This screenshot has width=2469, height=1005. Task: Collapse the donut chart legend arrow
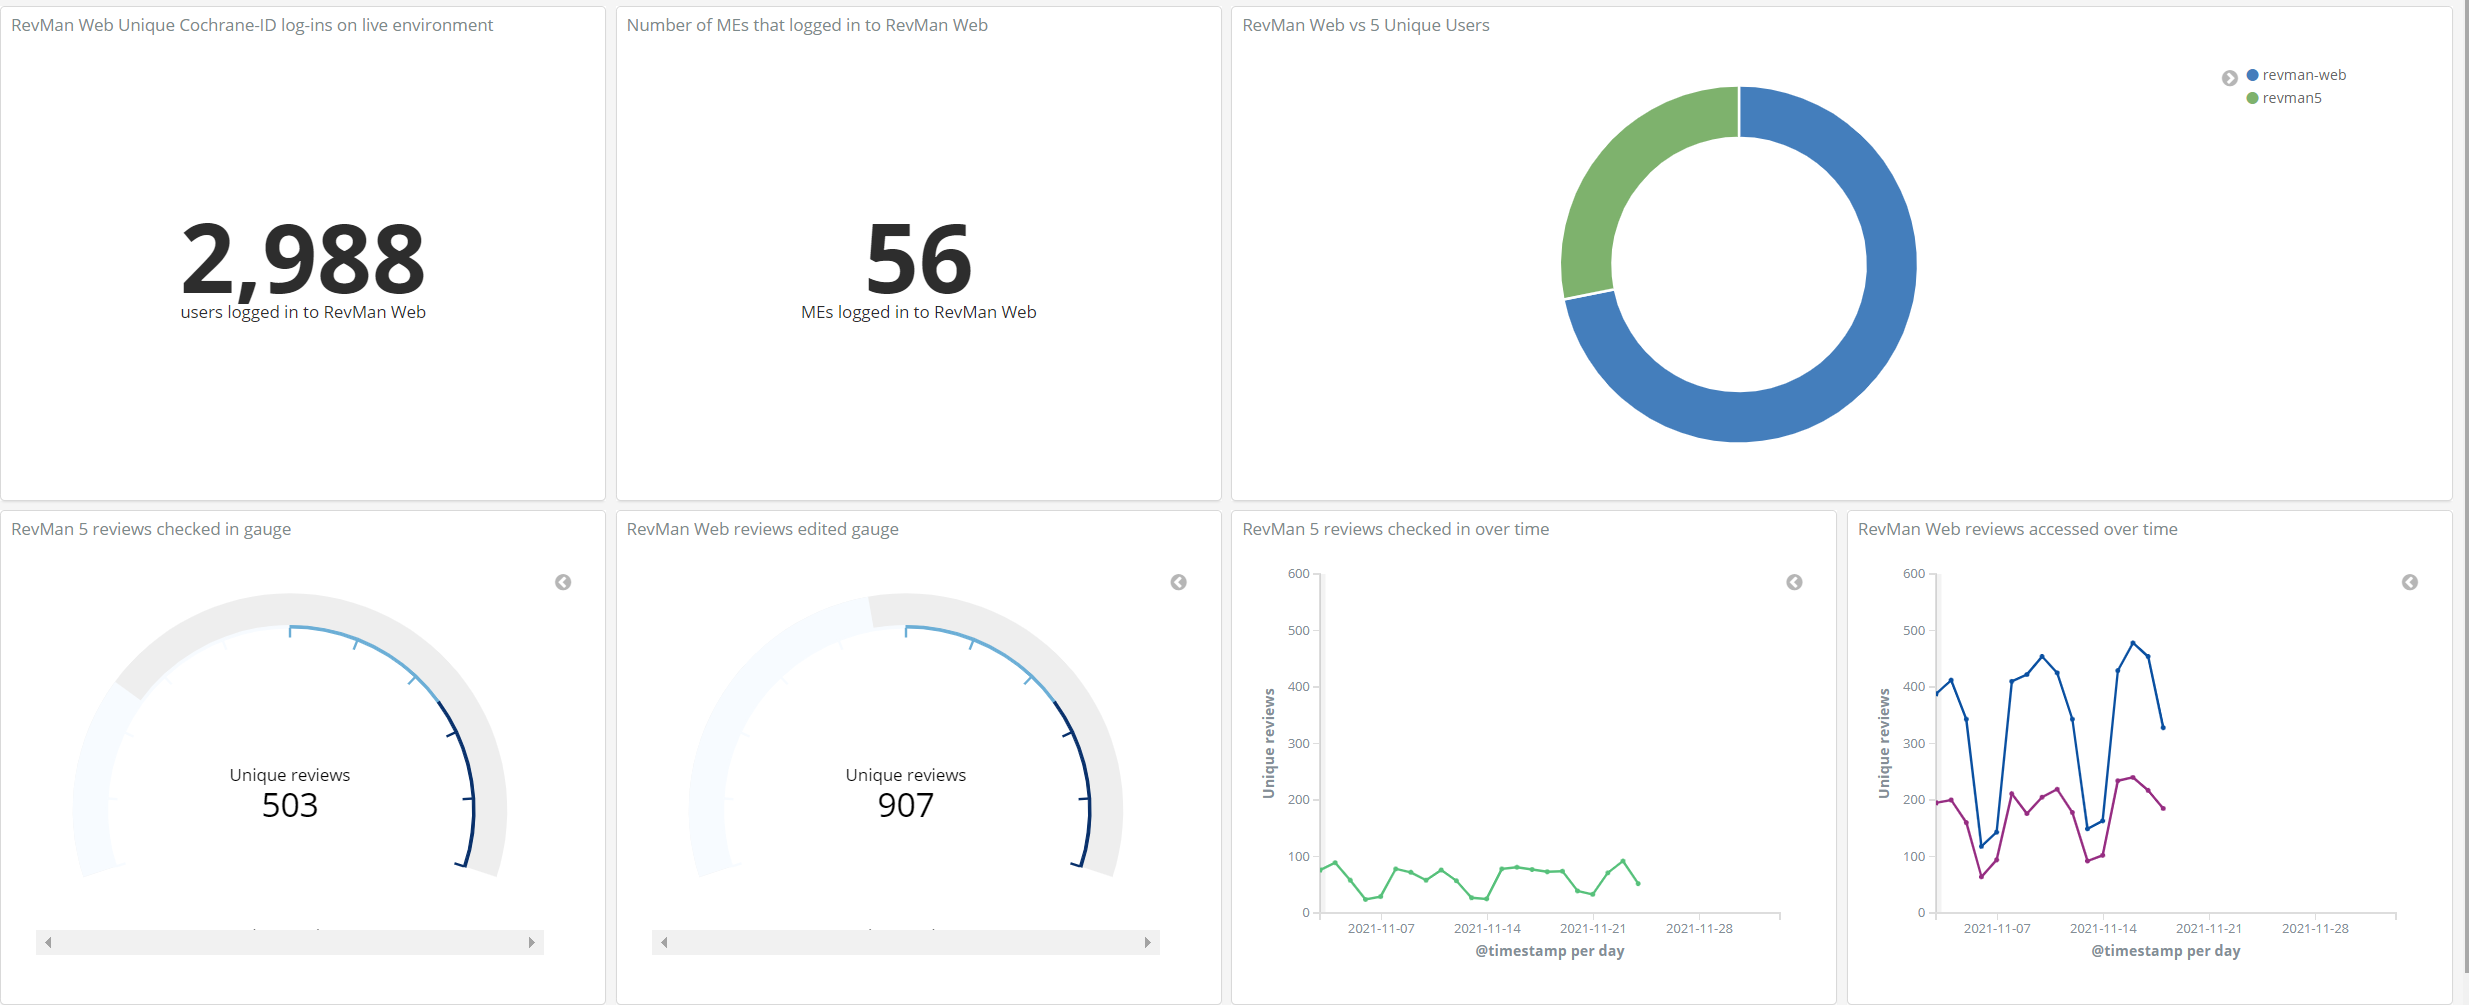2229,78
